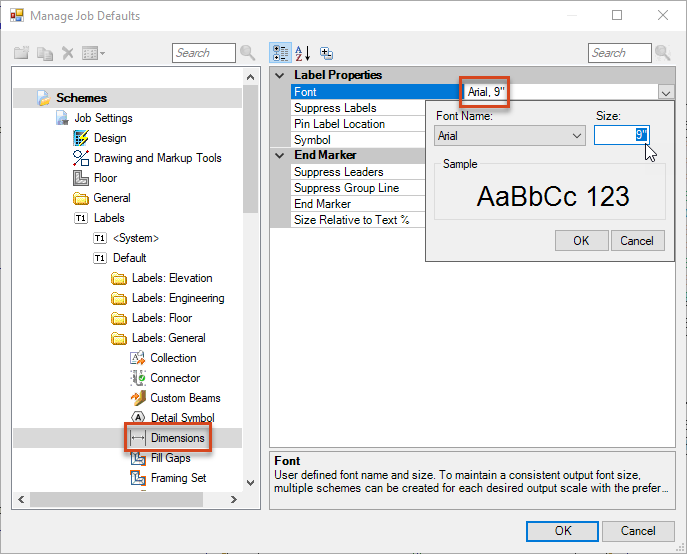Select the Detail Symbol label item
This screenshot has height=554, width=687.
pyautogui.click(x=183, y=418)
